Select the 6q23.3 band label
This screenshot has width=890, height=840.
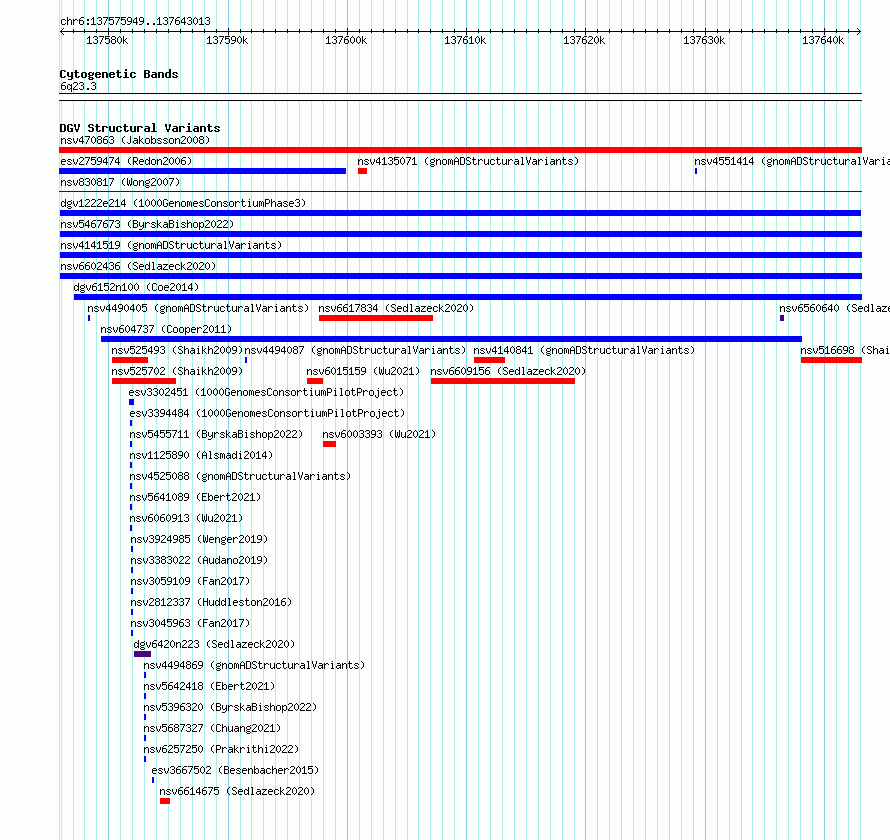[78, 86]
